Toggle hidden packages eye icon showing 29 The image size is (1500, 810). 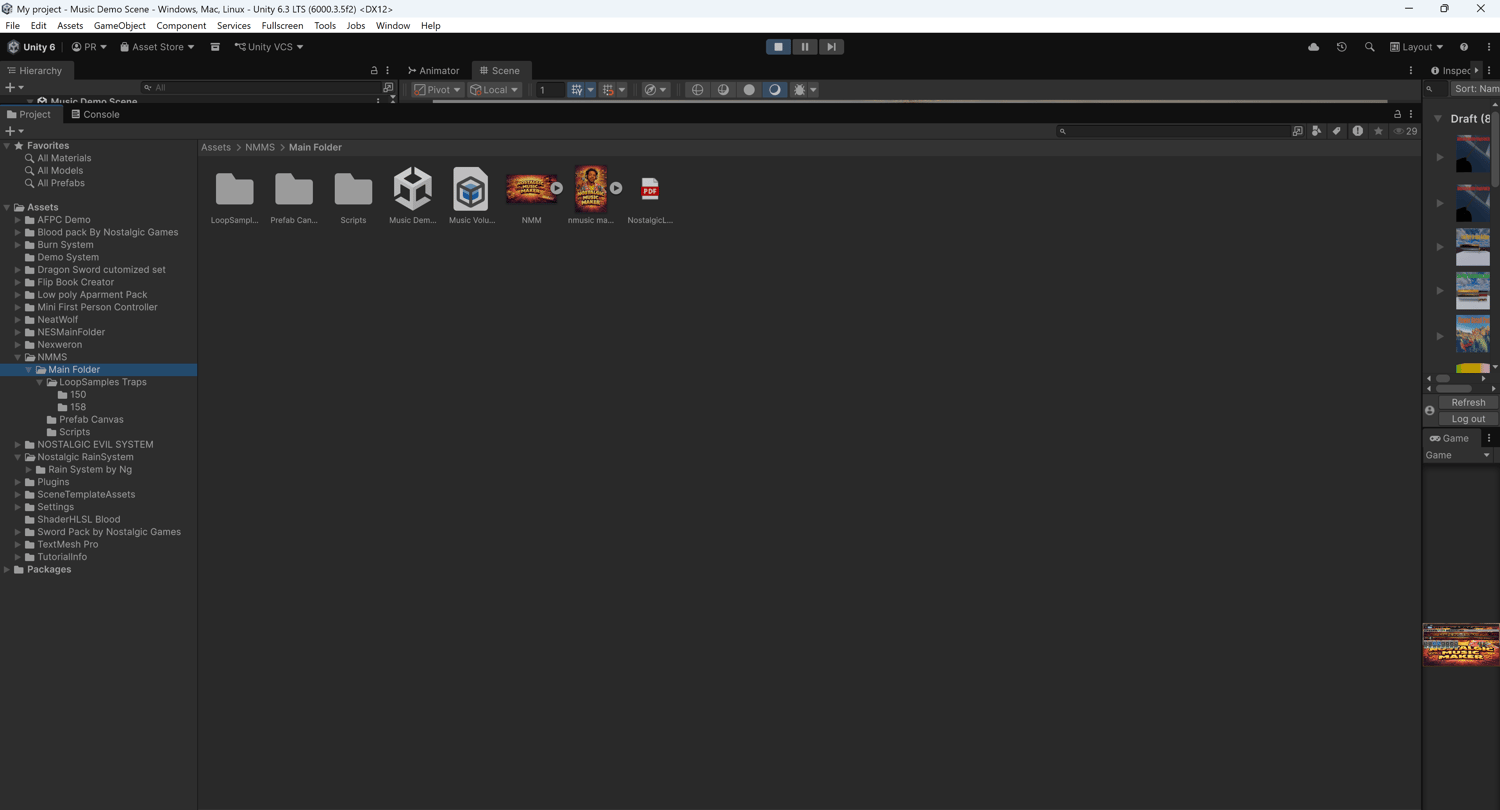[1405, 131]
